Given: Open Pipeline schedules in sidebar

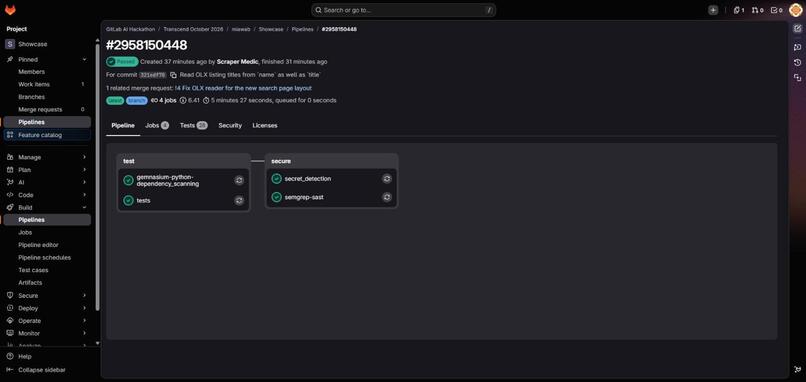Looking at the screenshot, I should click(x=47, y=258).
